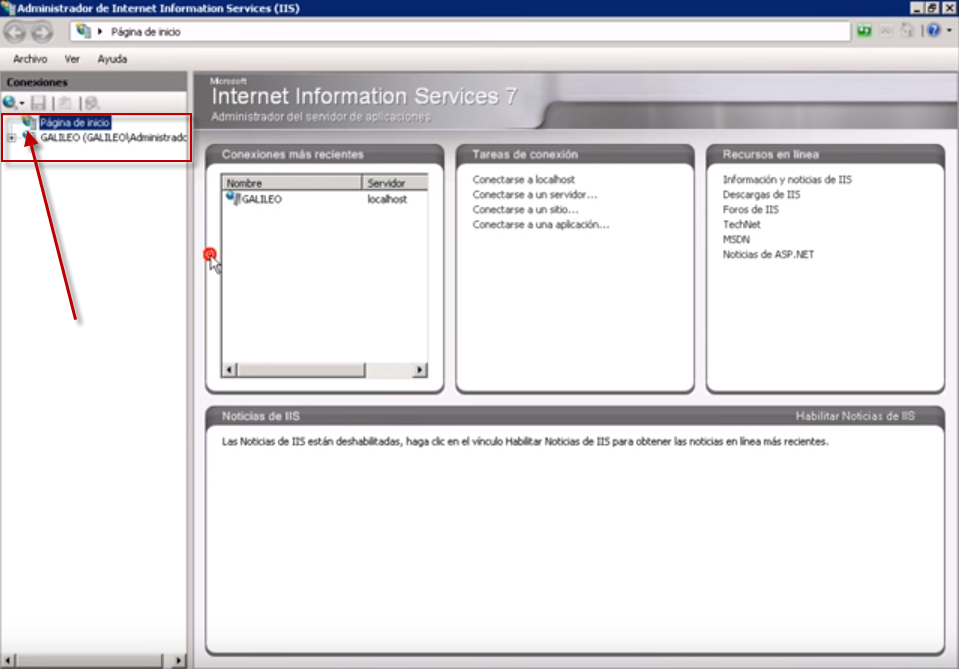Image resolution: width=959 pixels, height=669 pixels.
Task: Click Página de inicio in address bar
Action: [x=146, y=32]
